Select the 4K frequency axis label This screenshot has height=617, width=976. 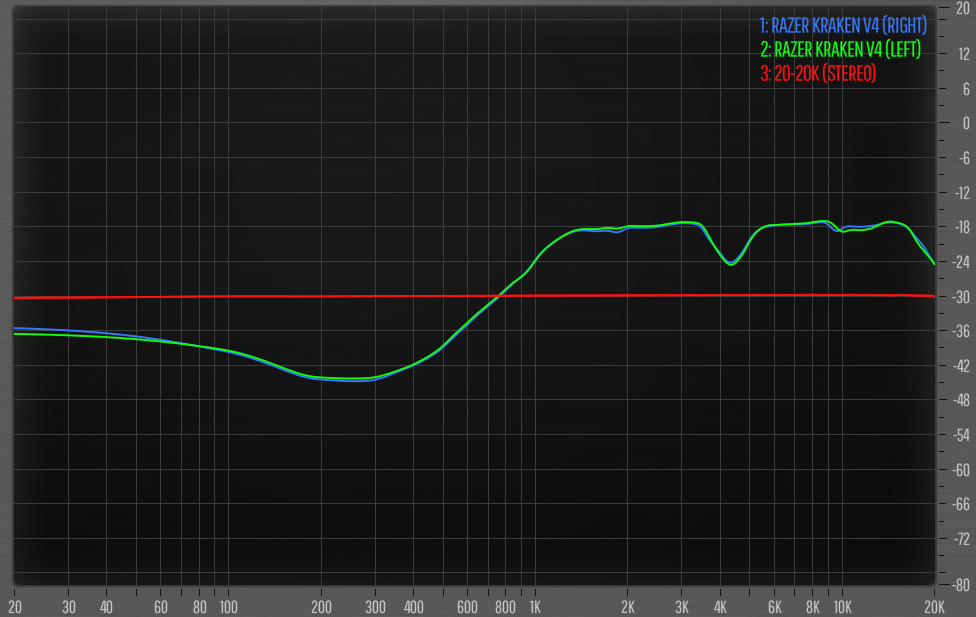[x=720, y=607]
